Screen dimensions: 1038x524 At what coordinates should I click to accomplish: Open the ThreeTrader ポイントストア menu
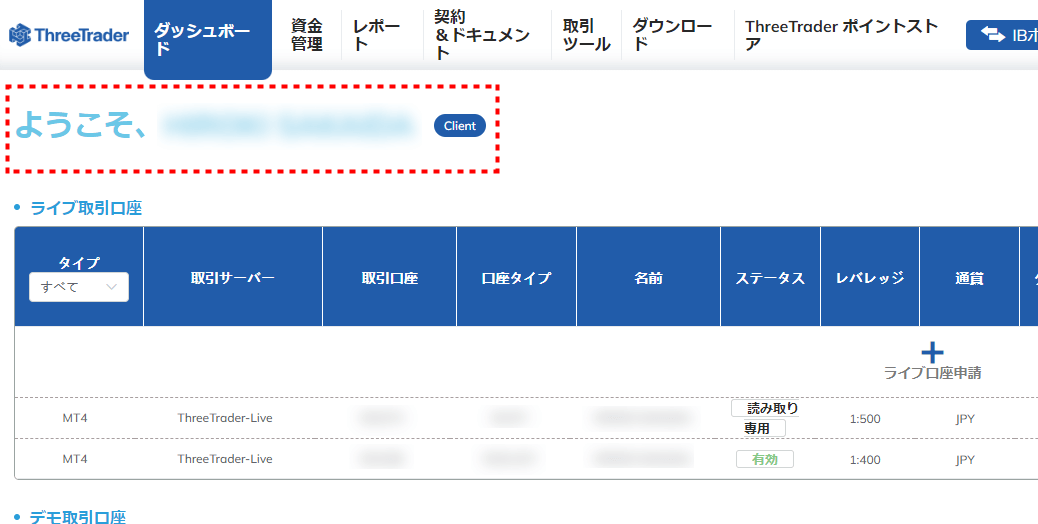click(841, 35)
